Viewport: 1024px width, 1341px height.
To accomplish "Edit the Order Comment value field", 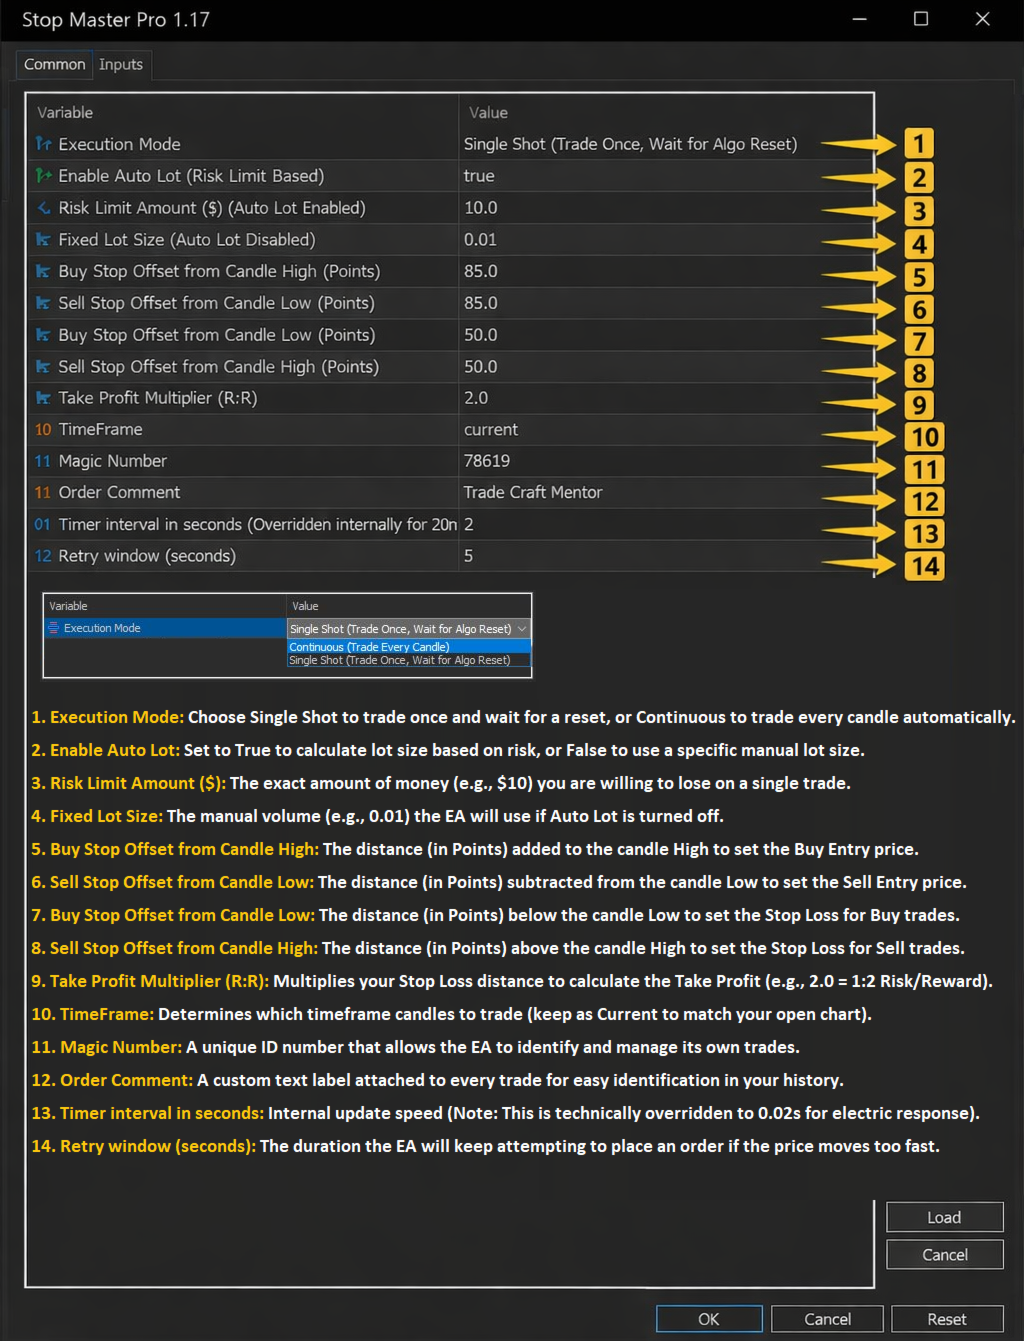I will [533, 492].
